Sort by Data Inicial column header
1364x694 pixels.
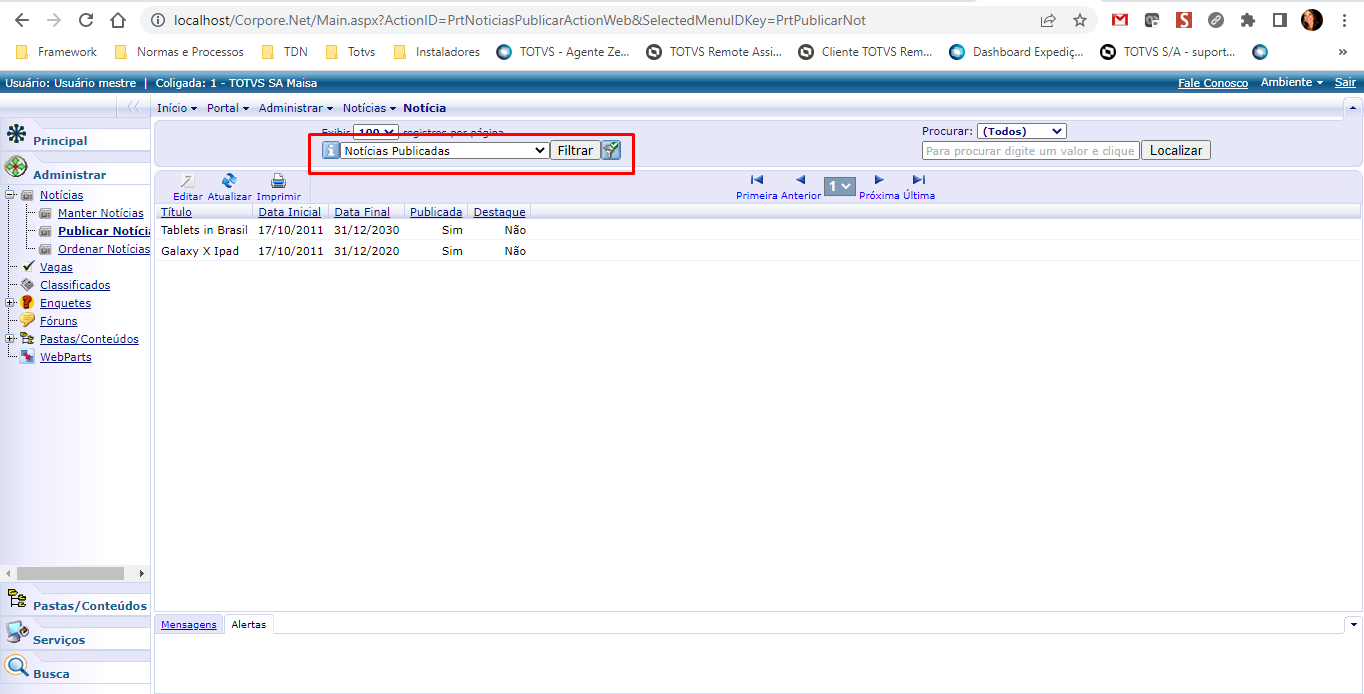point(290,212)
